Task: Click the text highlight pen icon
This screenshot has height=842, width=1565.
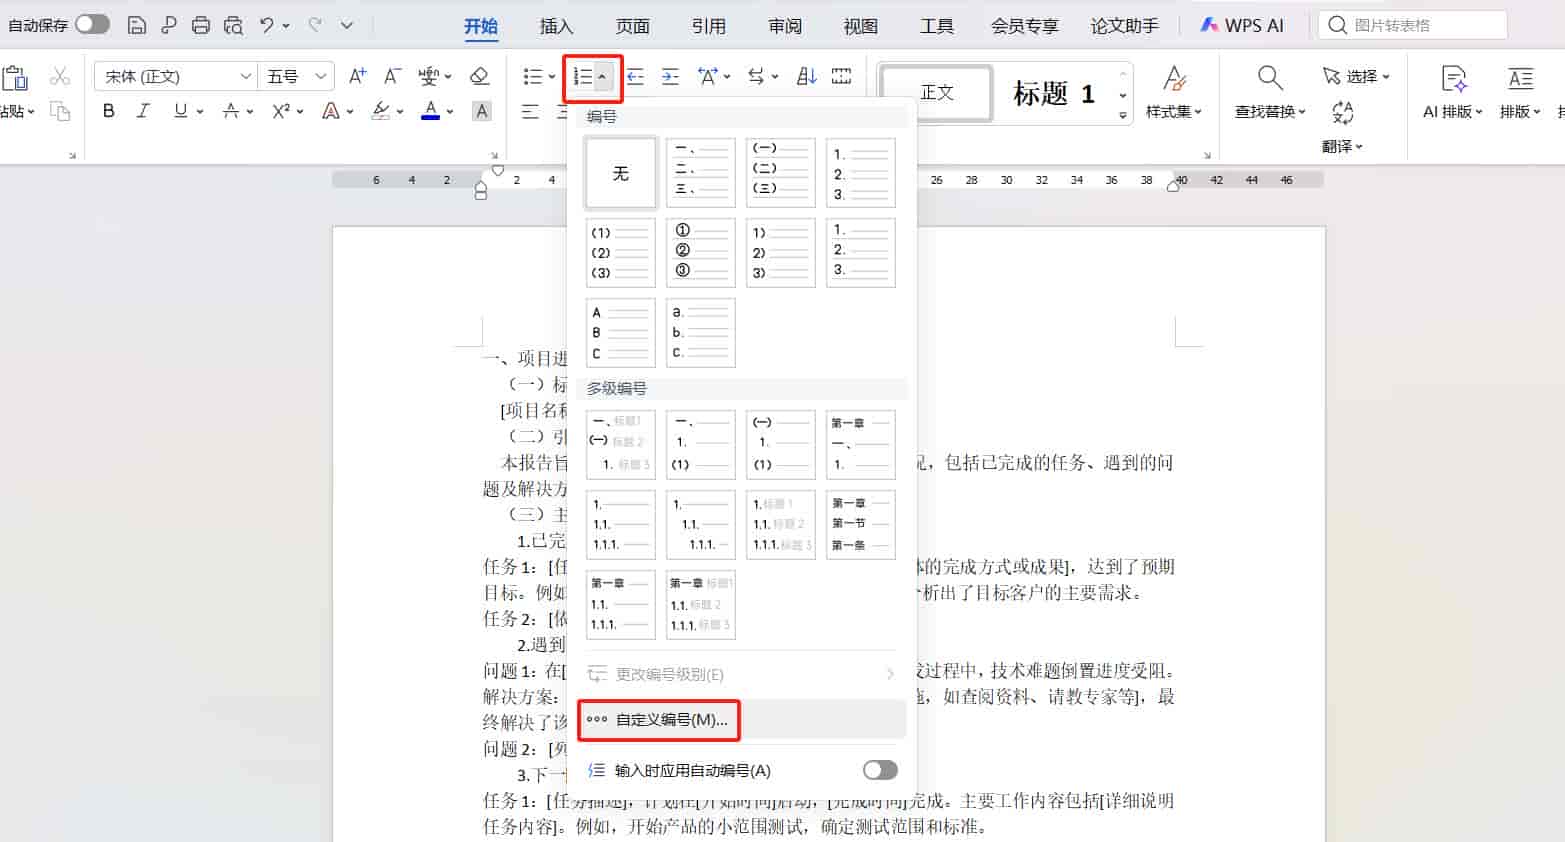Action: click(380, 111)
